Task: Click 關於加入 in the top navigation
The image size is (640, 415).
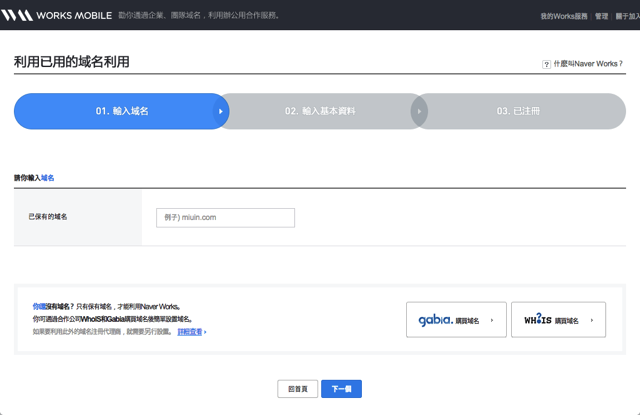Action: (627, 16)
